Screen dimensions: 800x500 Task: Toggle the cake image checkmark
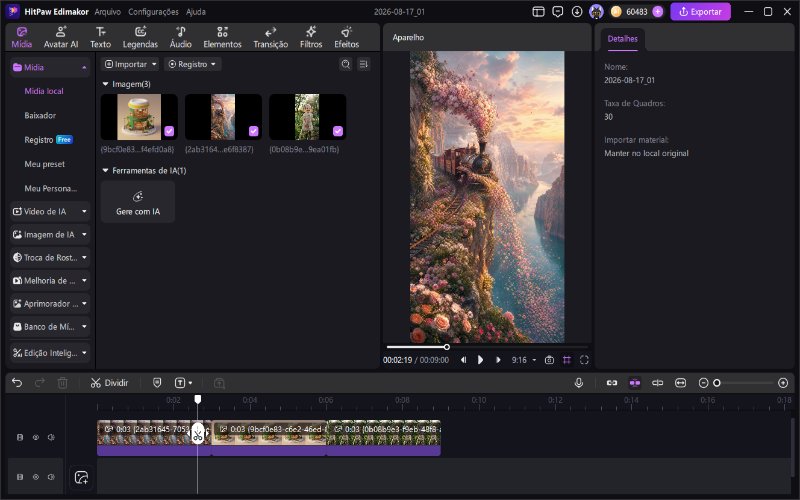point(169,131)
